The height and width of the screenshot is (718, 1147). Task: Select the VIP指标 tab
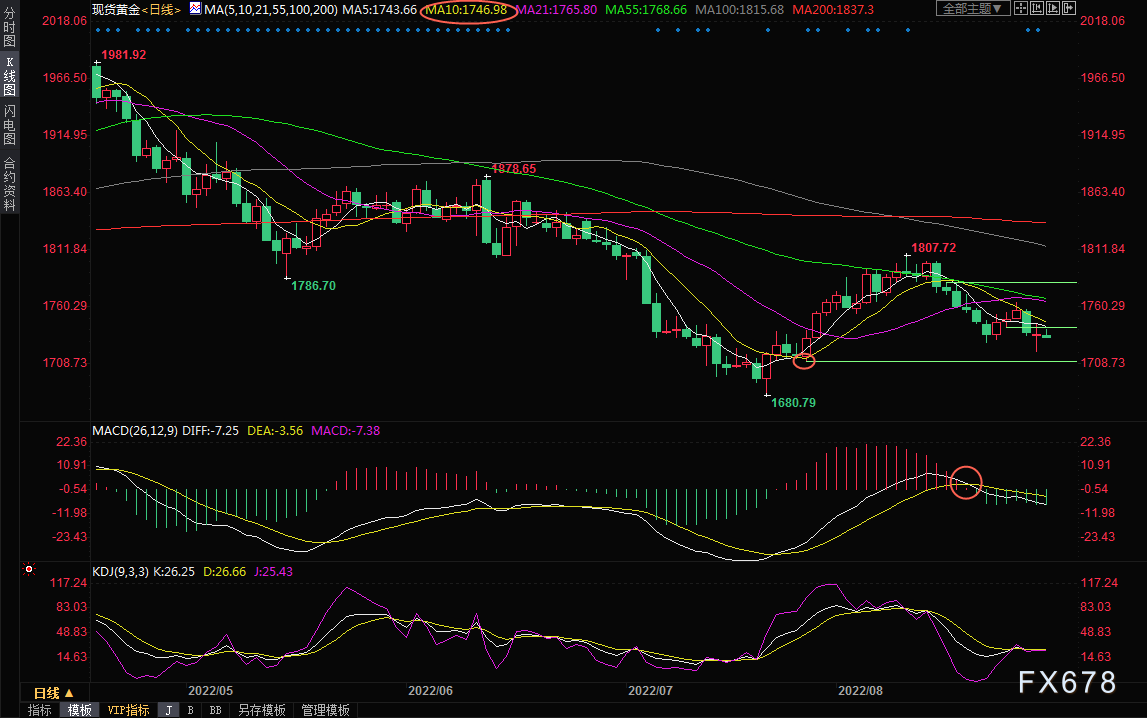click(x=129, y=710)
